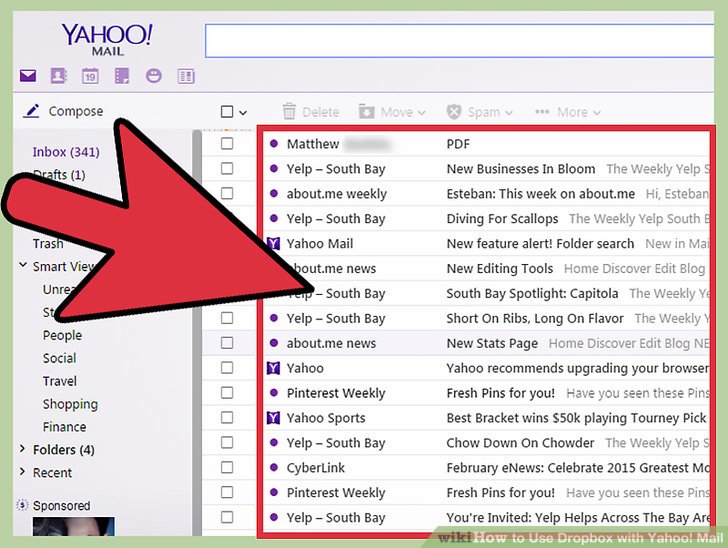The image size is (728, 548).
Task: Select People smart view
Action: click(x=62, y=335)
